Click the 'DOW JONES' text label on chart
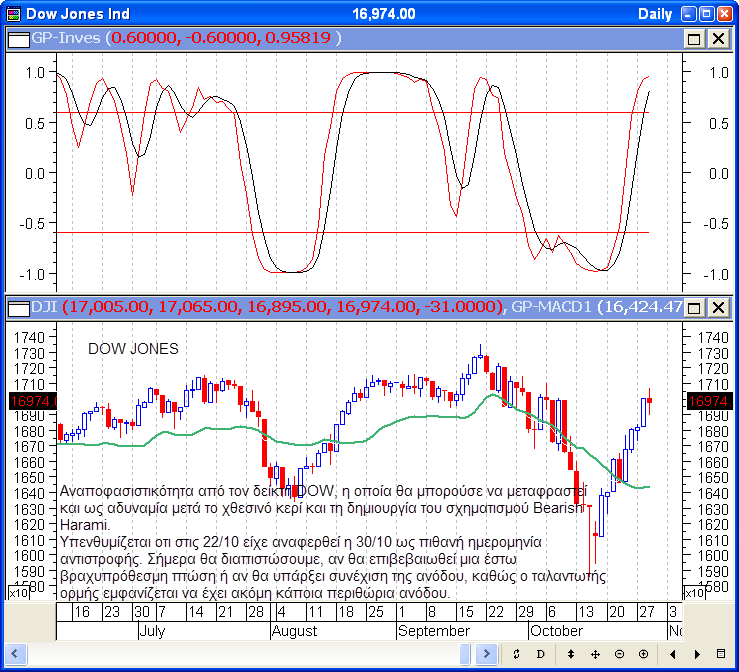Image resolution: width=739 pixels, height=672 pixels. [133, 349]
